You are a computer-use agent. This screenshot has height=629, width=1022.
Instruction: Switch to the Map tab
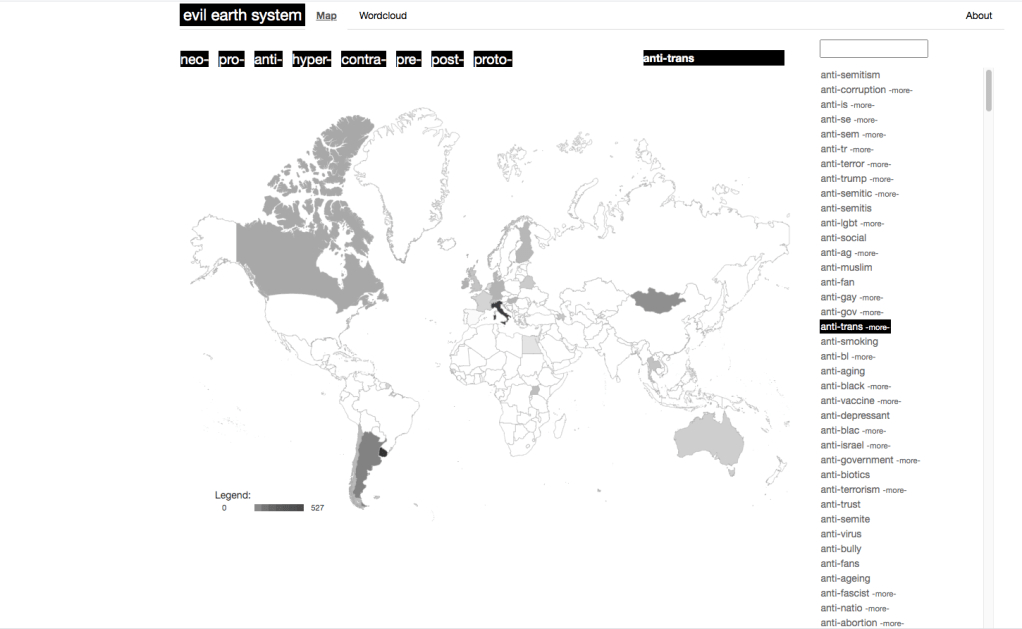click(x=327, y=16)
